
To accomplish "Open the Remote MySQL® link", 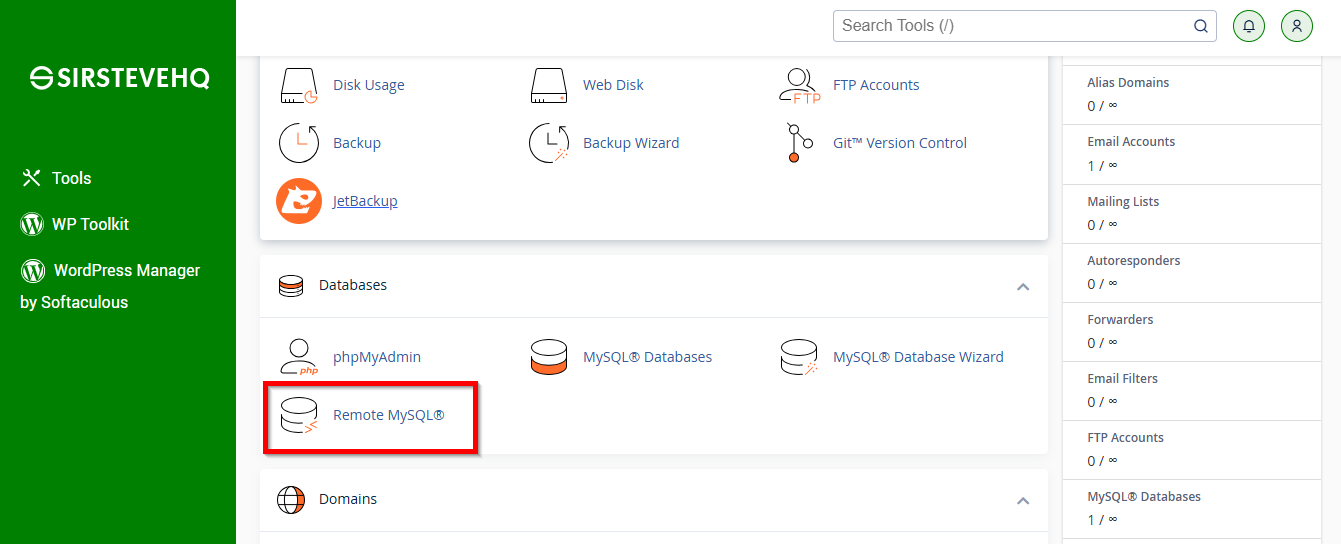I will [389, 415].
